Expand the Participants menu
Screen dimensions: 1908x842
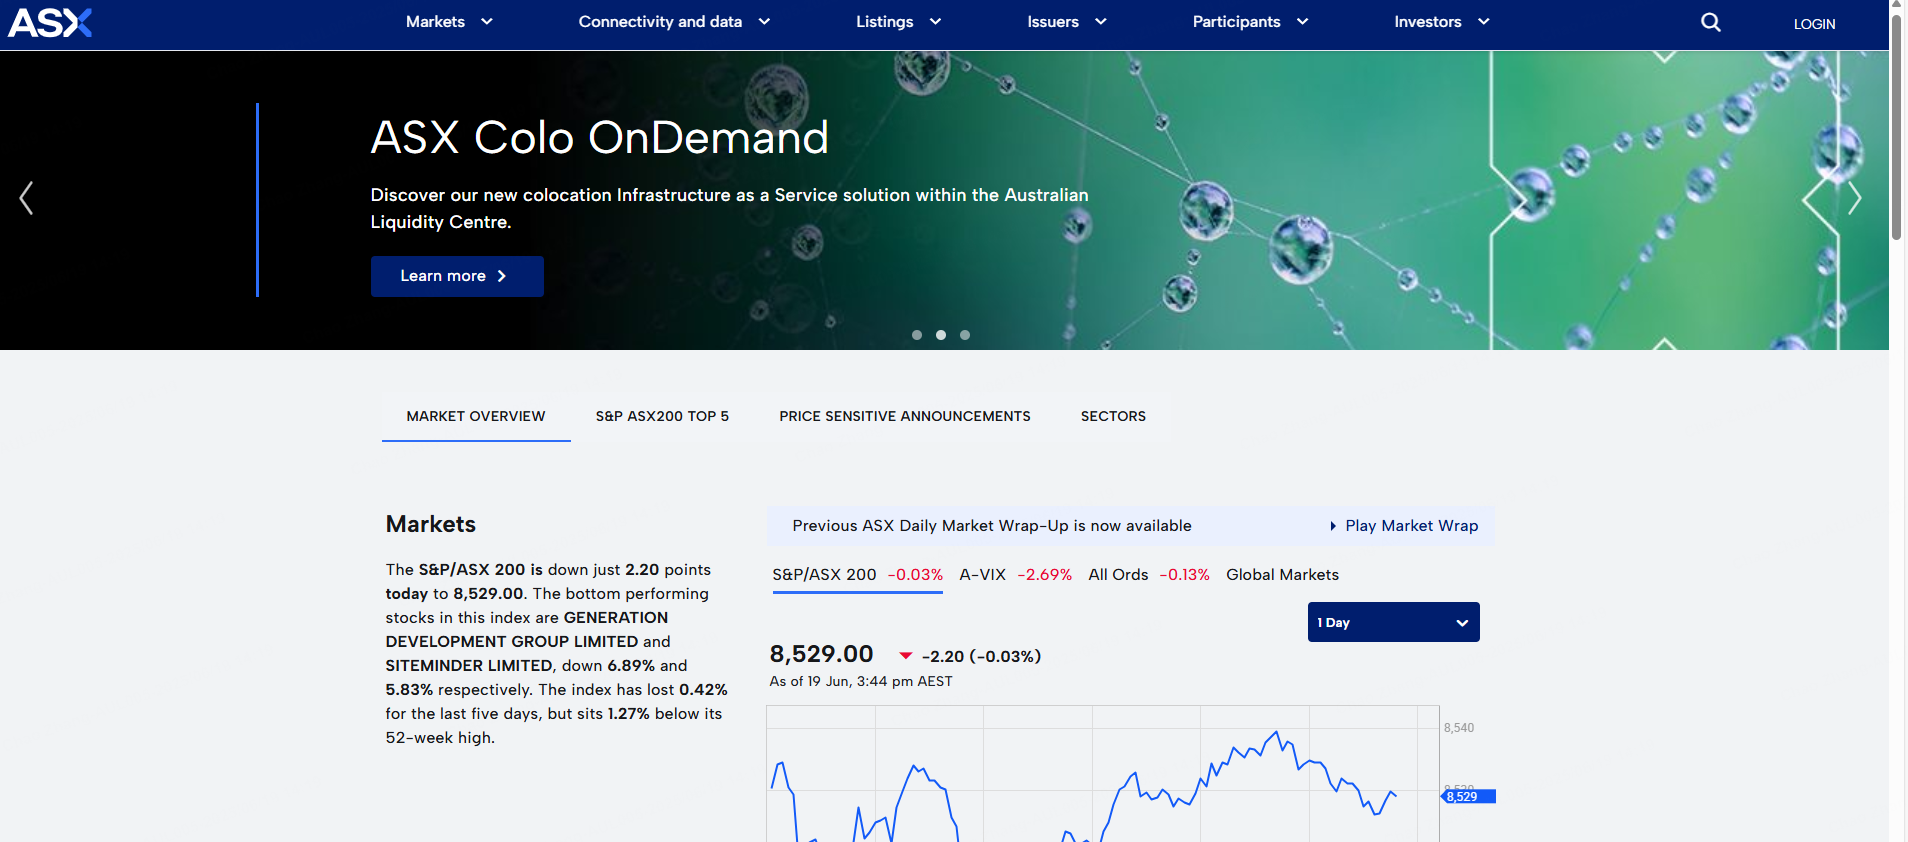click(1250, 22)
